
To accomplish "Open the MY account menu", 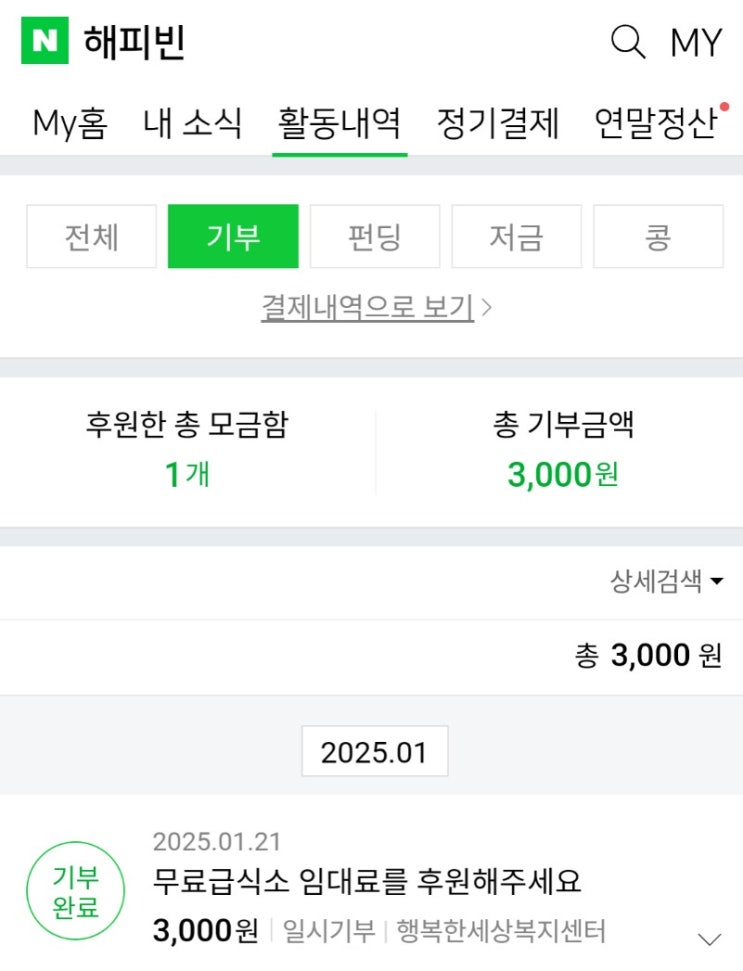I will tap(695, 42).
